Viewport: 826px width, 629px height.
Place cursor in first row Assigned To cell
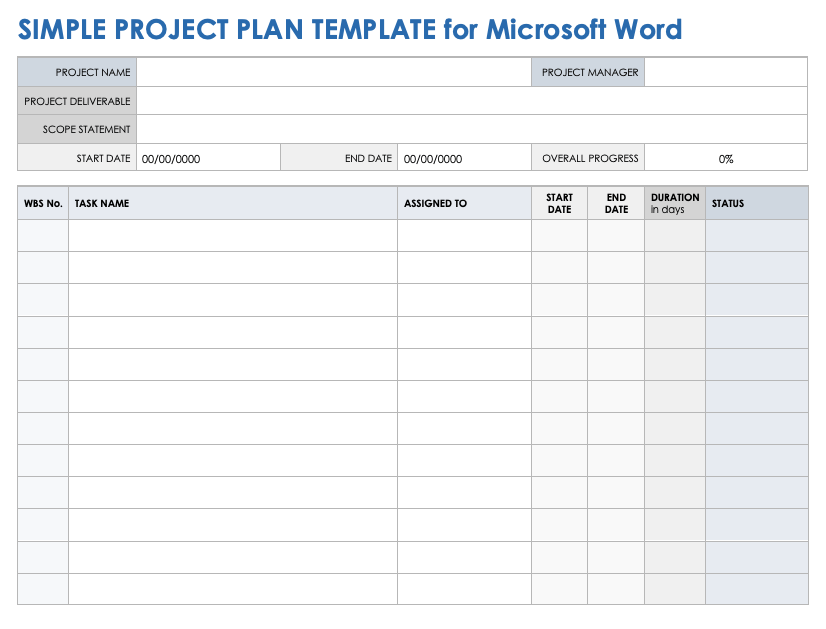tap(464, 236)
